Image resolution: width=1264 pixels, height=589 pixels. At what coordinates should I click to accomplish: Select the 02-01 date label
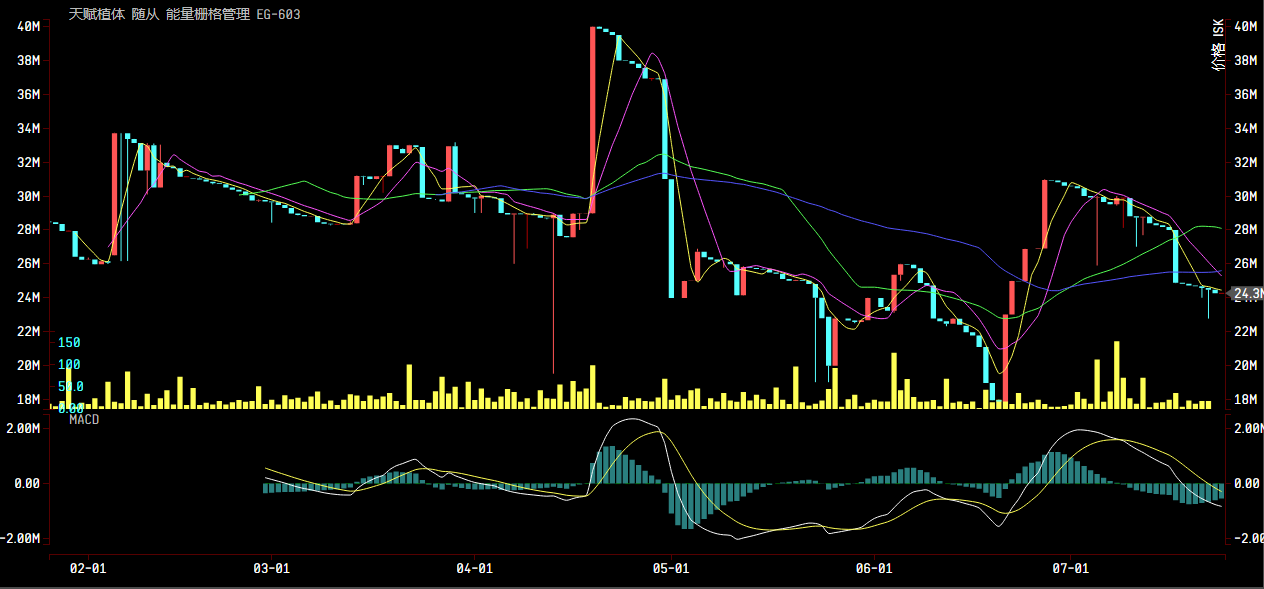coord(88,568)
